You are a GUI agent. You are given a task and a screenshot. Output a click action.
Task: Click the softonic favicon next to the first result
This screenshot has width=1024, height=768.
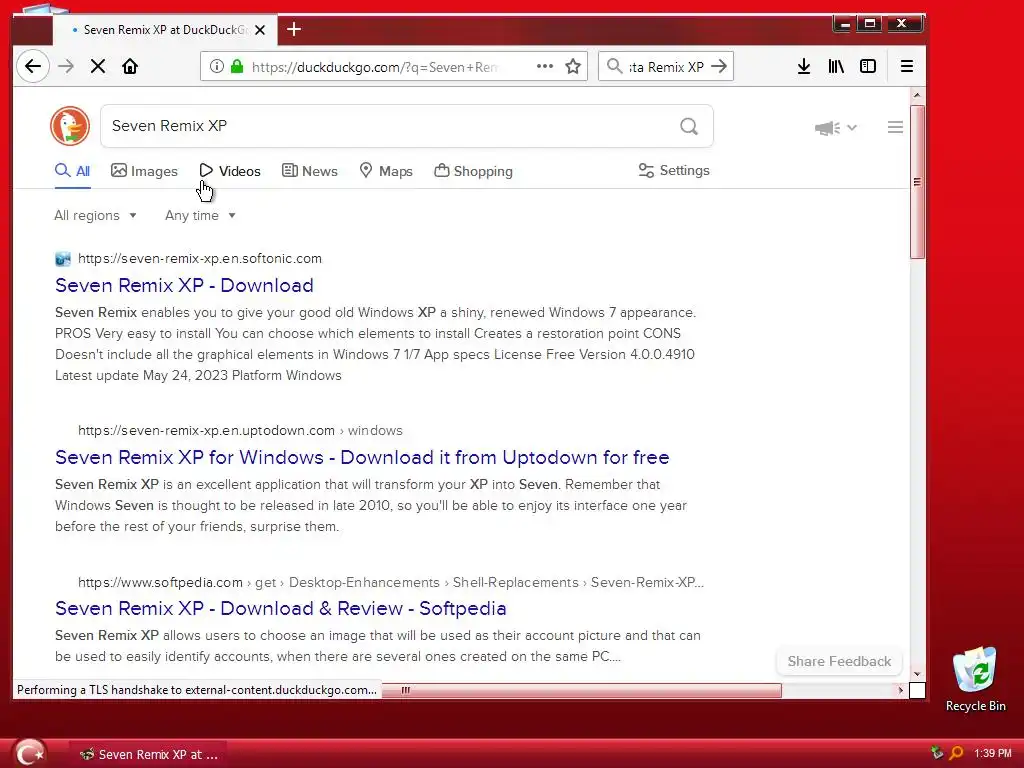(x=63, y=259)
